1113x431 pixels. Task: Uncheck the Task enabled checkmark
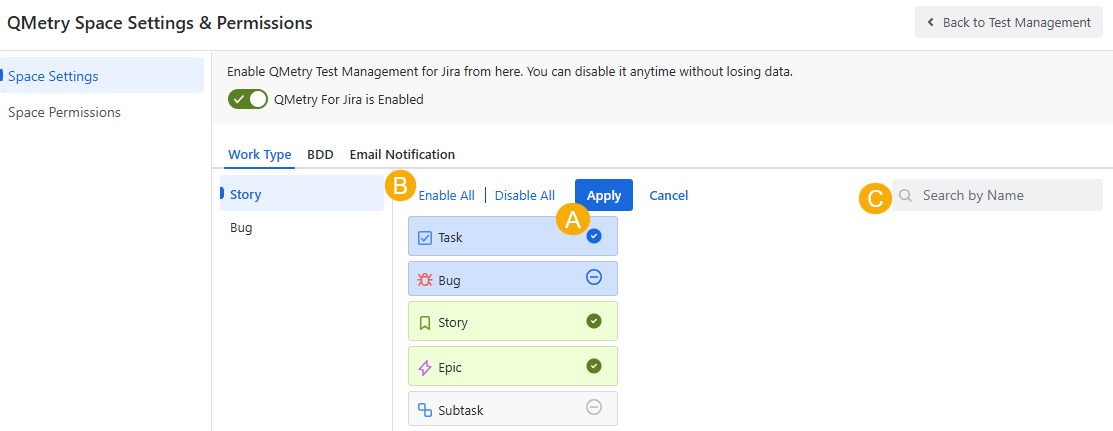coord(594,236)
